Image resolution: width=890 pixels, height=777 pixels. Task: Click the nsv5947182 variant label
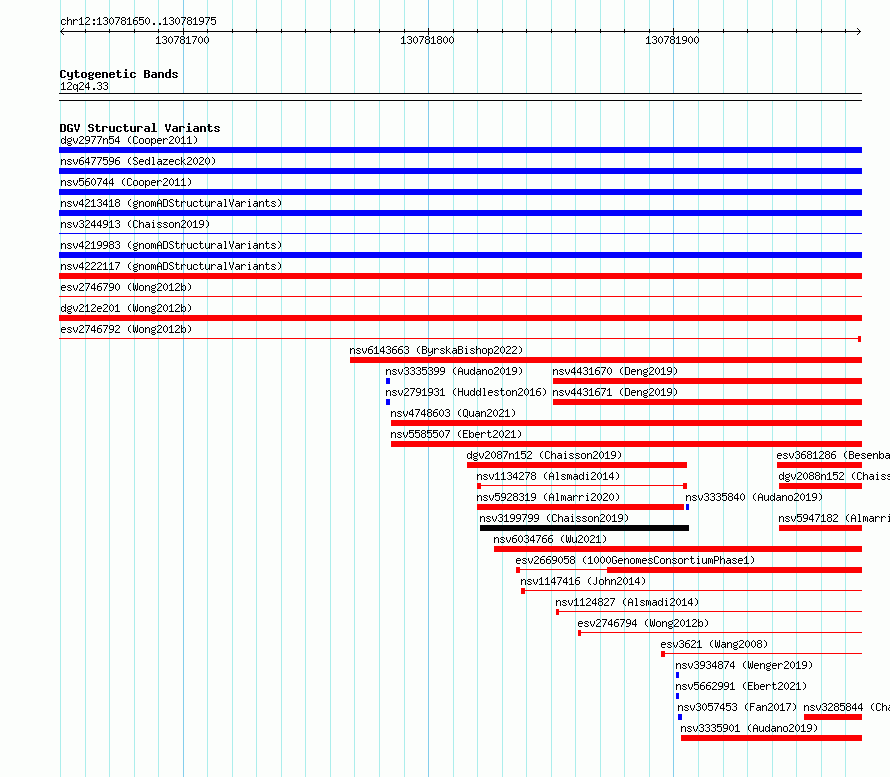[834, 518]
